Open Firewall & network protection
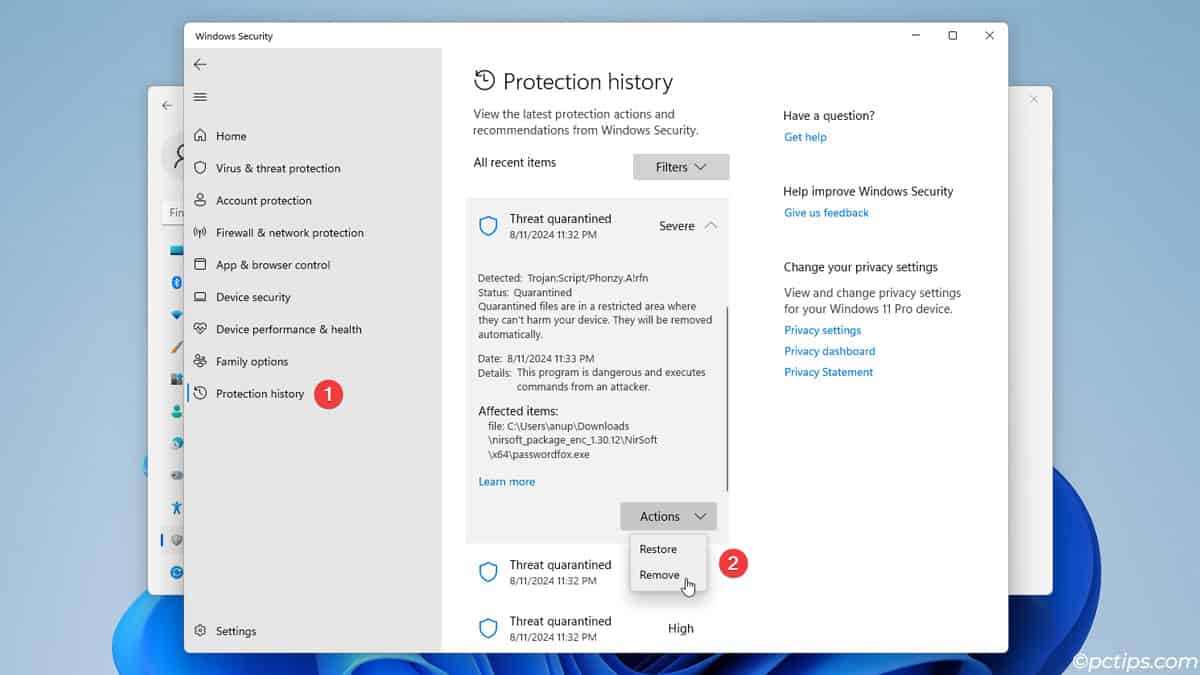This screenshot has height=675, width=1200. [290, 232]
